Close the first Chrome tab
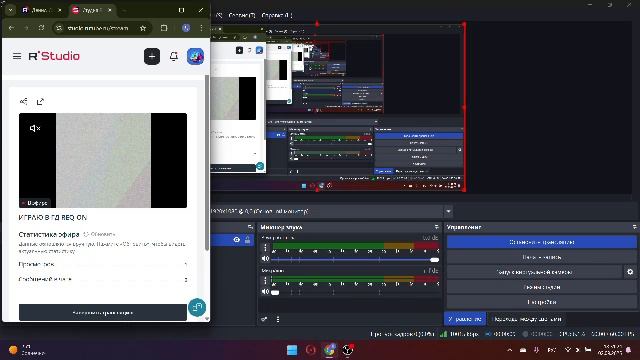Screen dimensions: 640x360 (60, 10)
